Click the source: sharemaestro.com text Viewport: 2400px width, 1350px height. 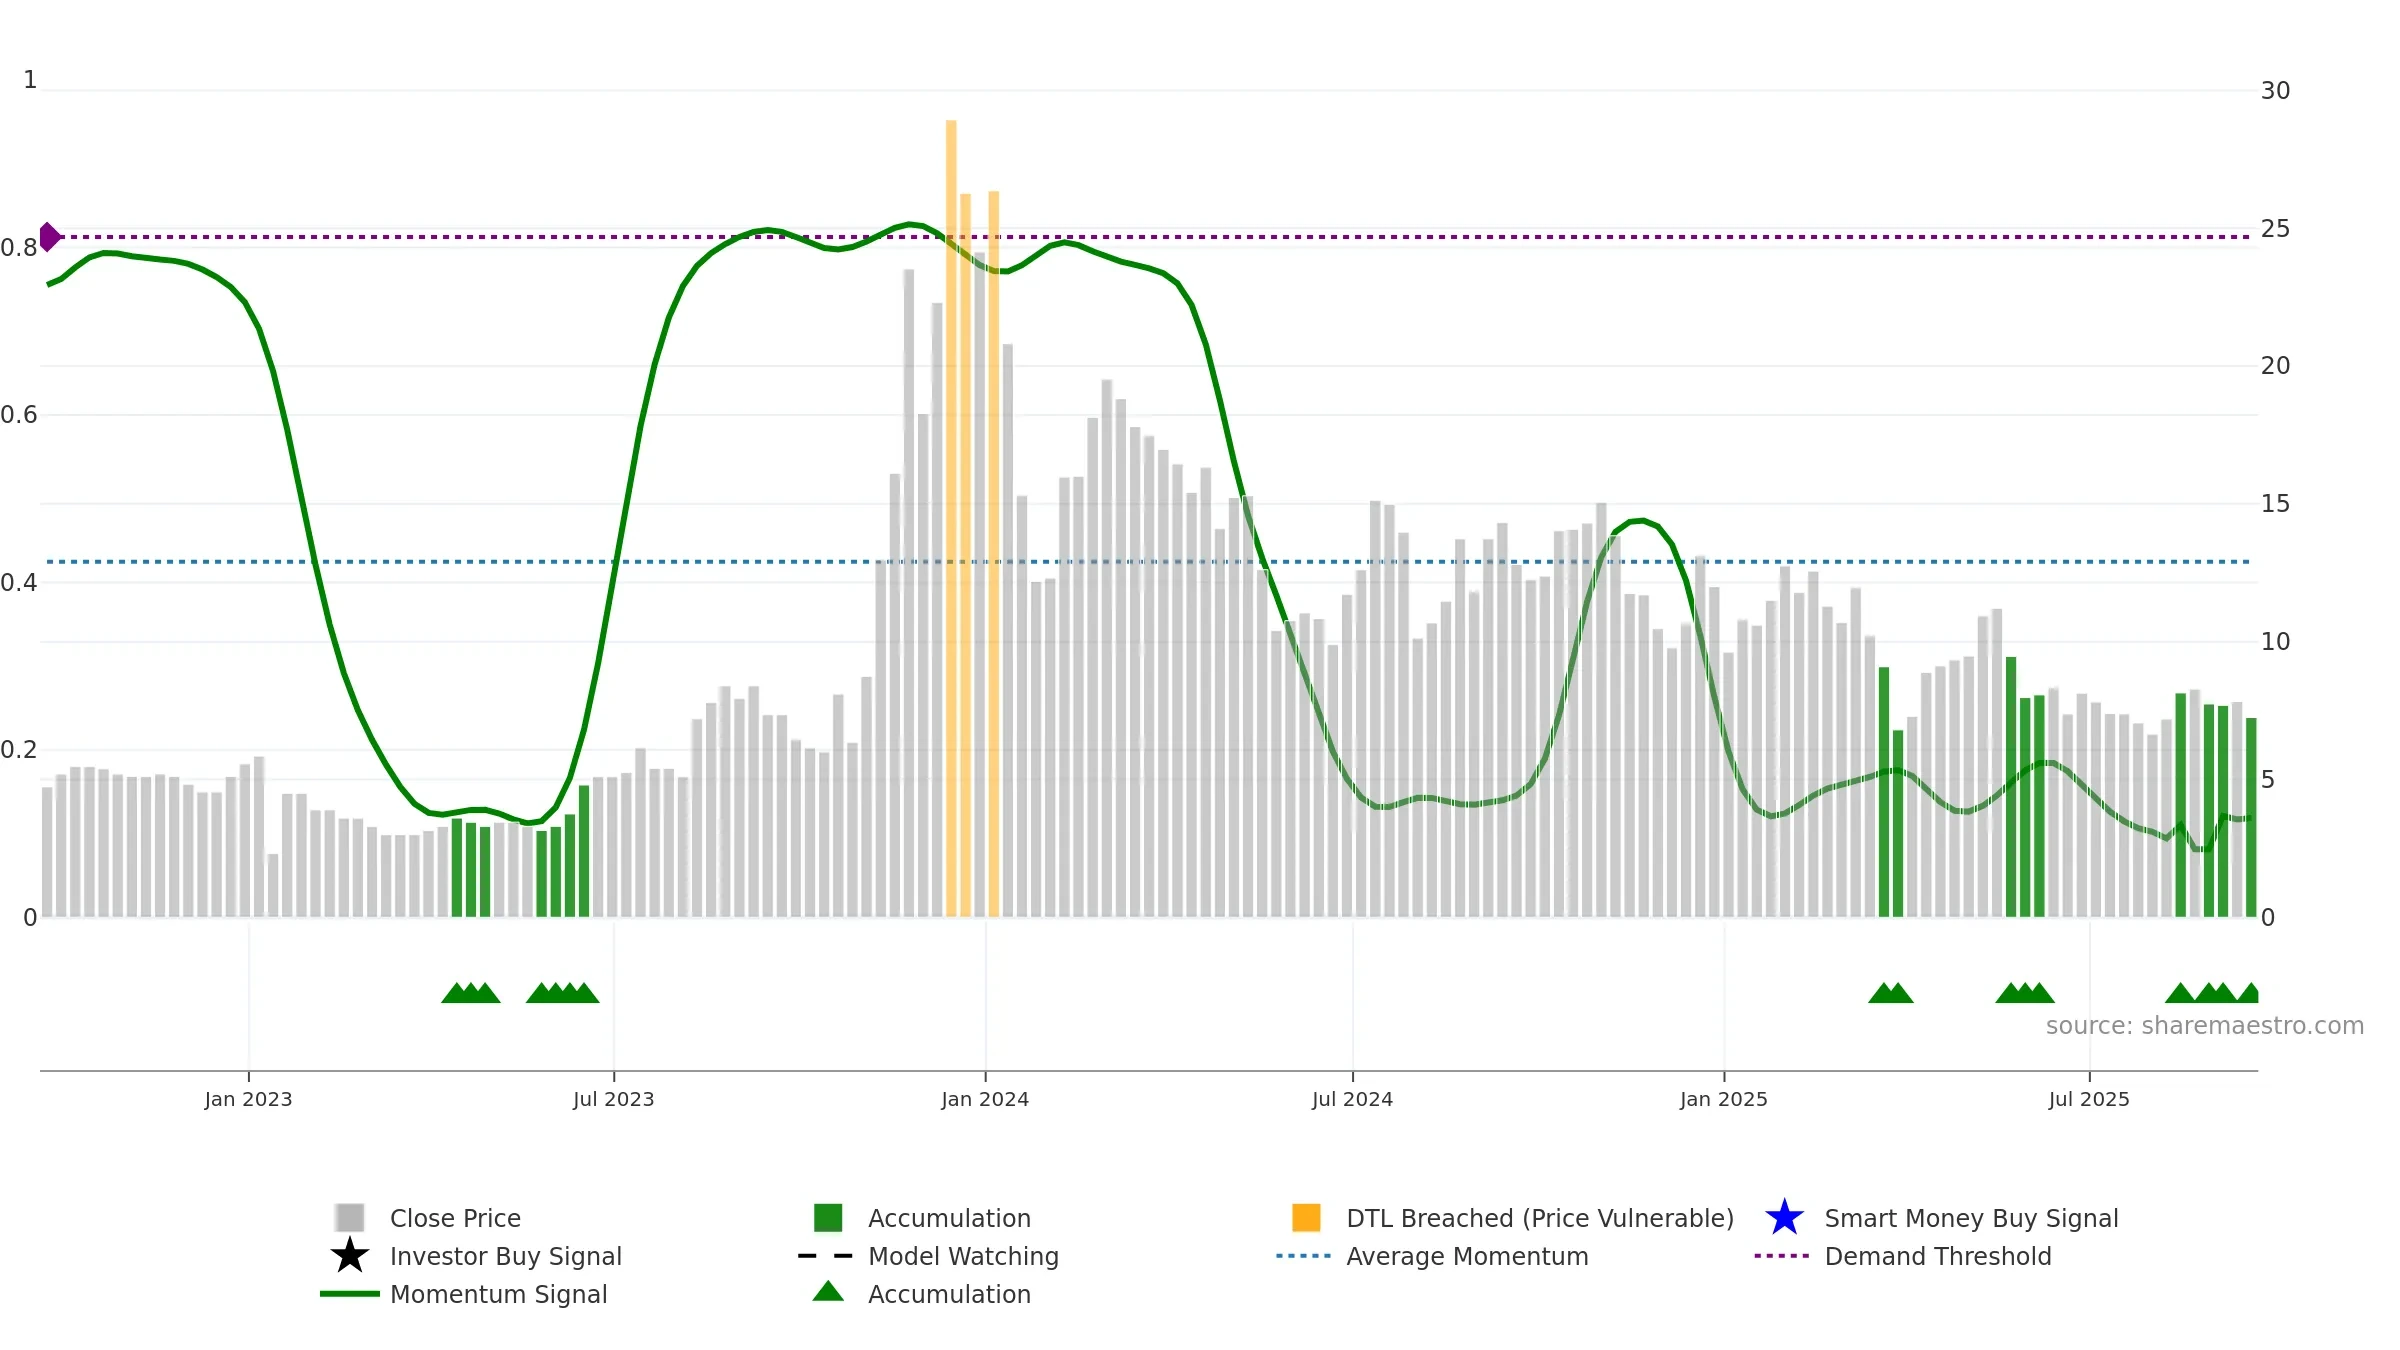click(2205, 1026)
